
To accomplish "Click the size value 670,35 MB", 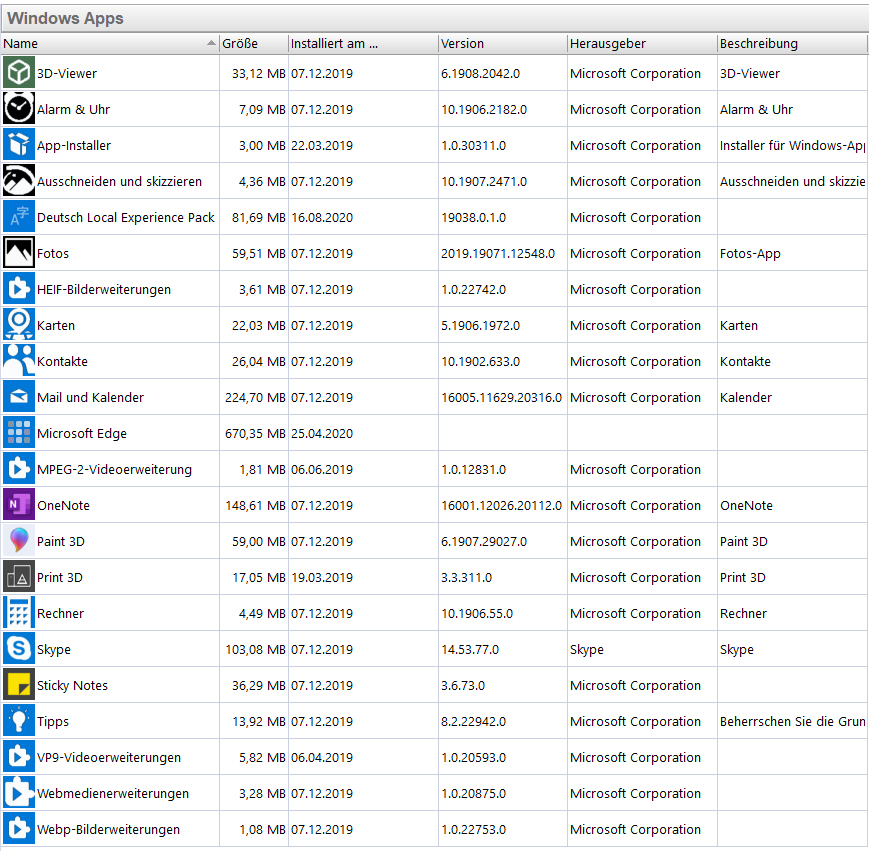I will tap(255, 434).
